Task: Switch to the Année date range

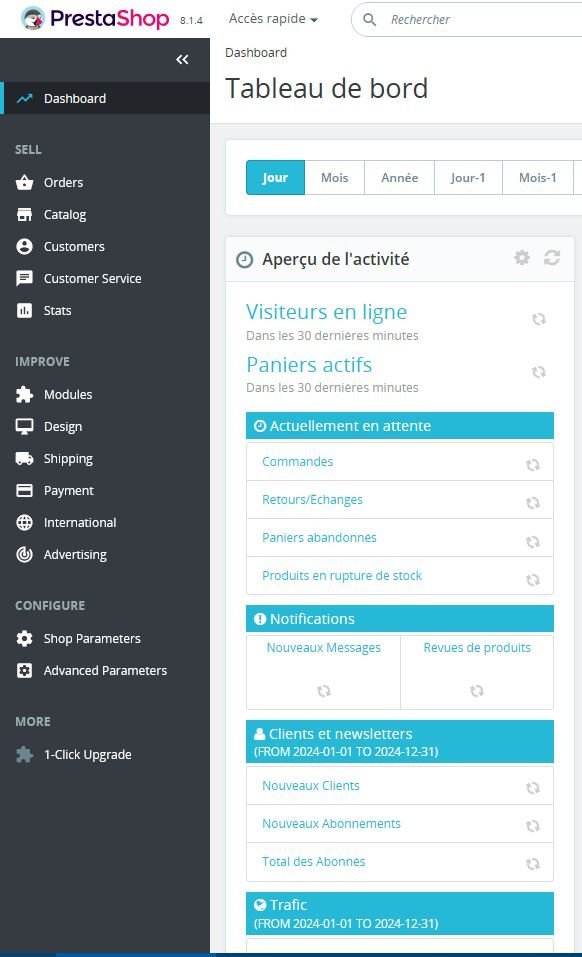Action: coord(400,178)
